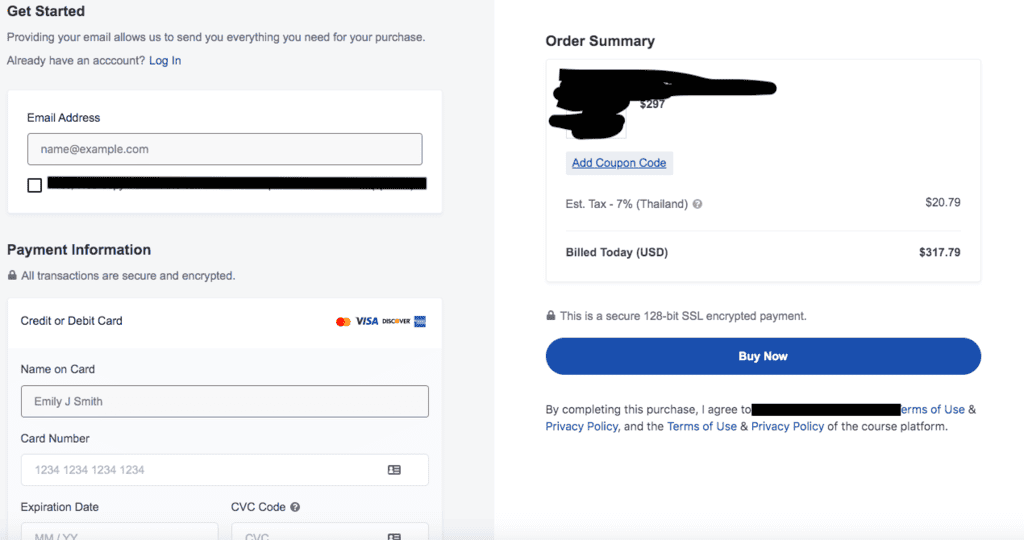Click the card icon inside Card Number field

coord(394,470)
